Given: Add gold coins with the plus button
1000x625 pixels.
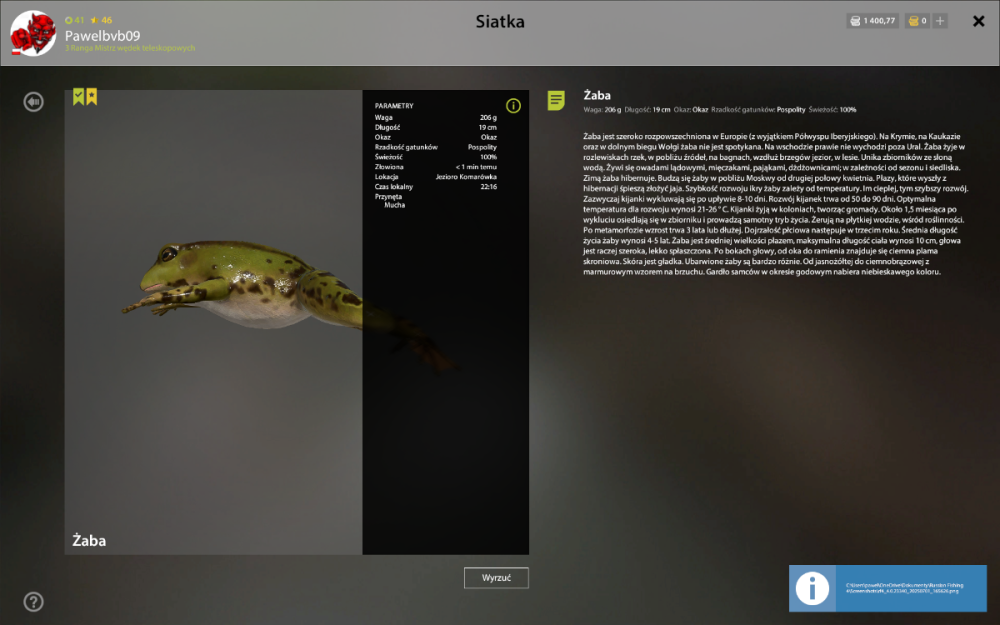Looking at the screenshot, I should [x=939, y=21].
